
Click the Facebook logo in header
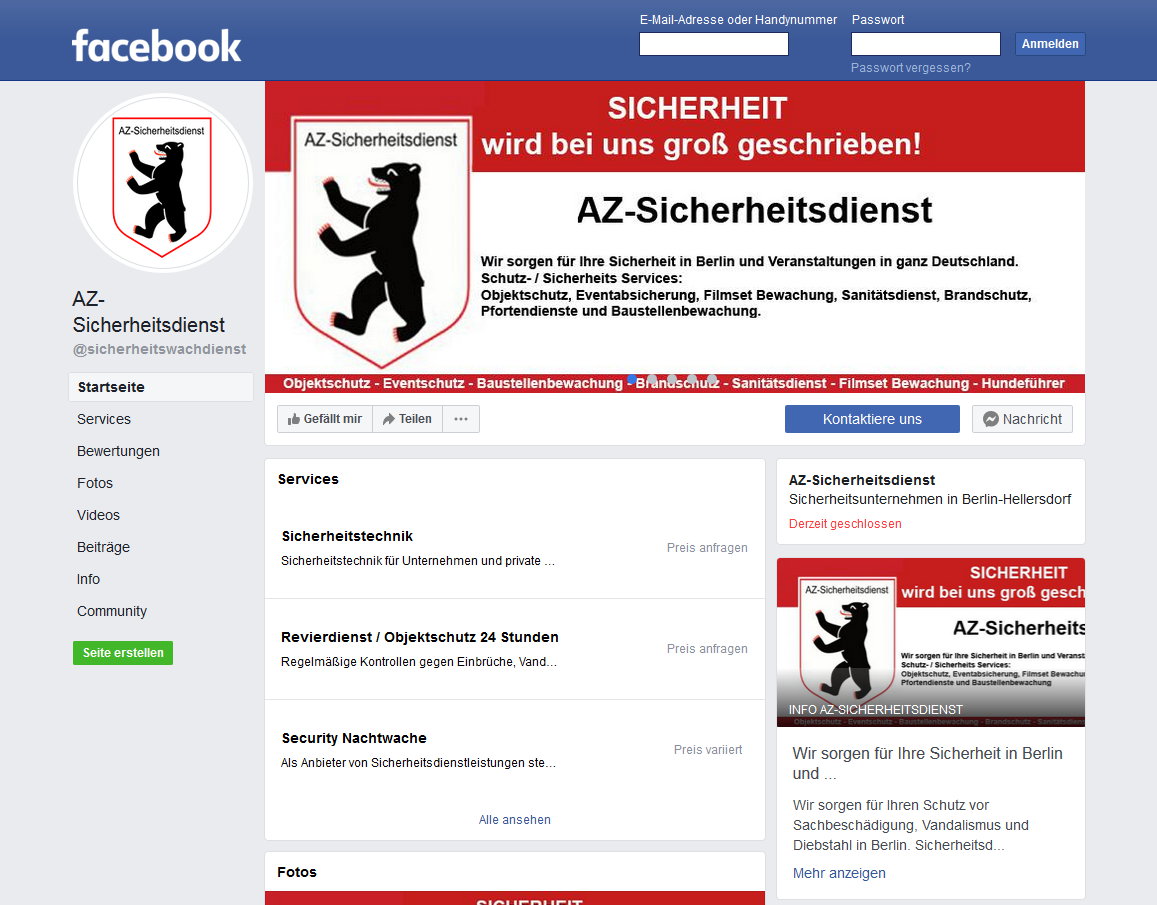click(x=156, y=46)
